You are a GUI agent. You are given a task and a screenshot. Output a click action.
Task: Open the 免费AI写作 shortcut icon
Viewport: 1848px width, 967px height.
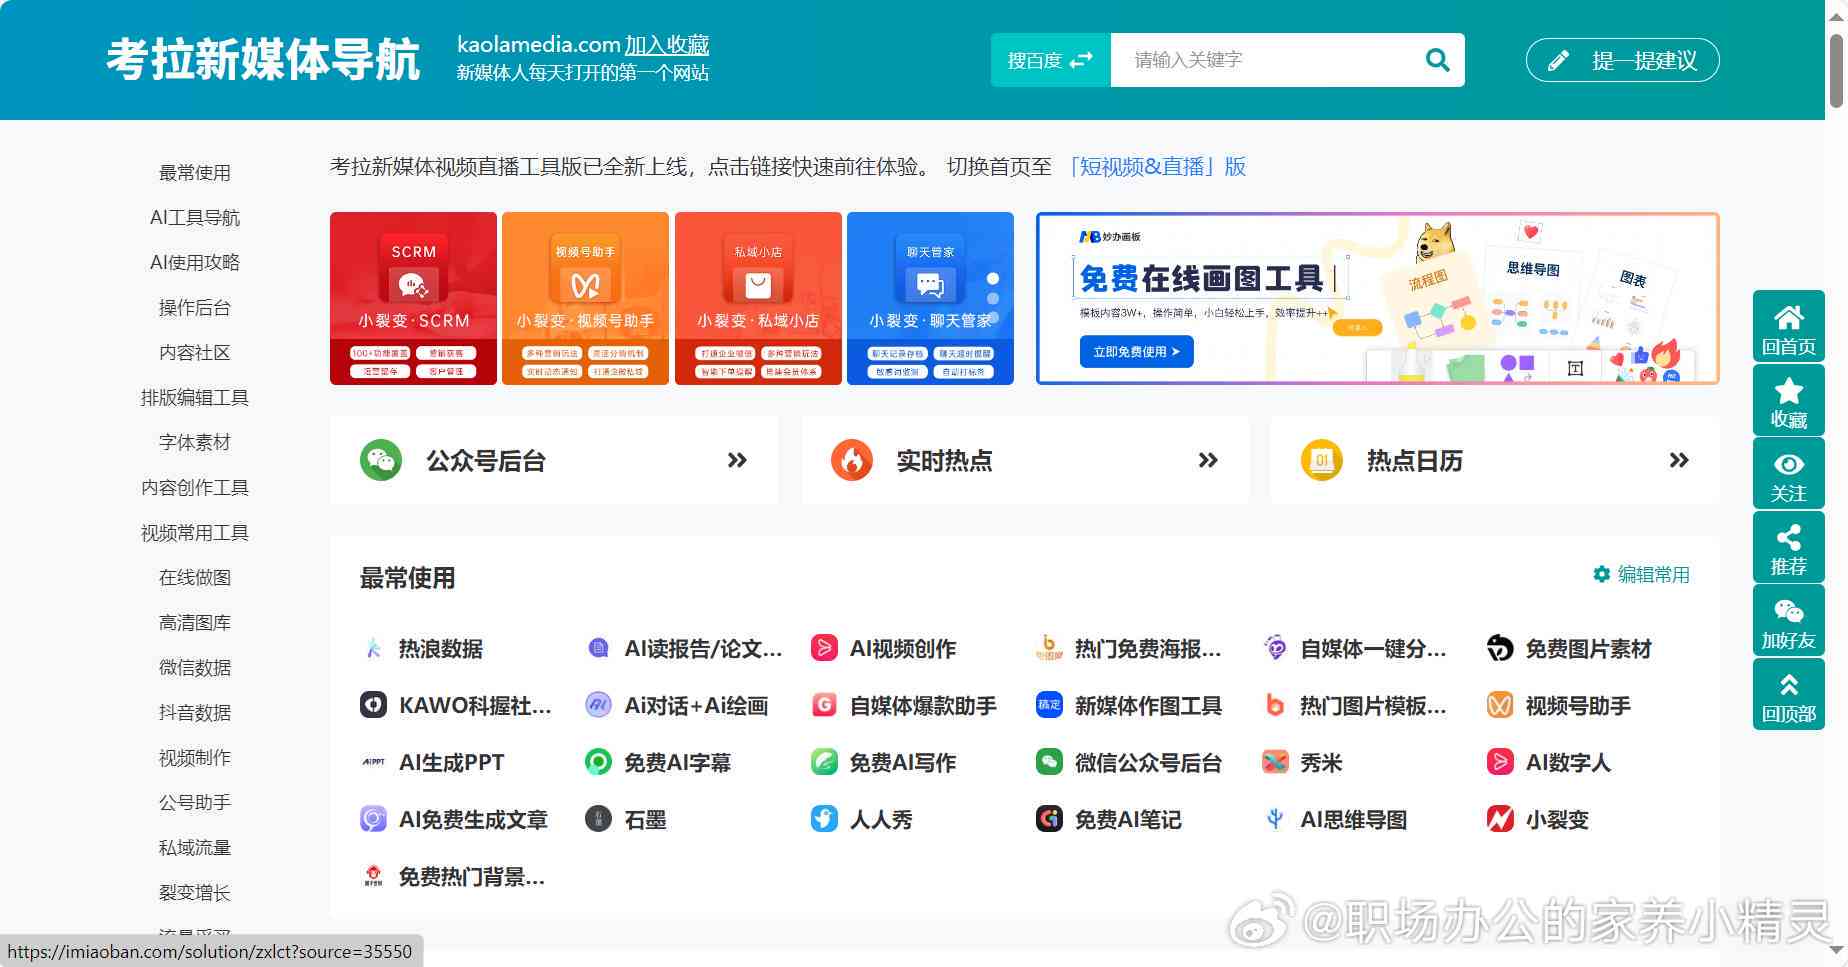824,762
